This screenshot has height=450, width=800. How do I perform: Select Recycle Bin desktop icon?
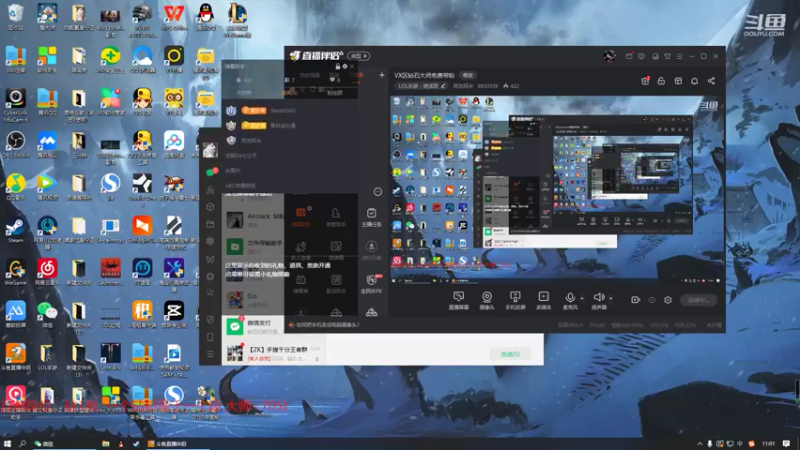pyautogui.click(x=15, y=17)
